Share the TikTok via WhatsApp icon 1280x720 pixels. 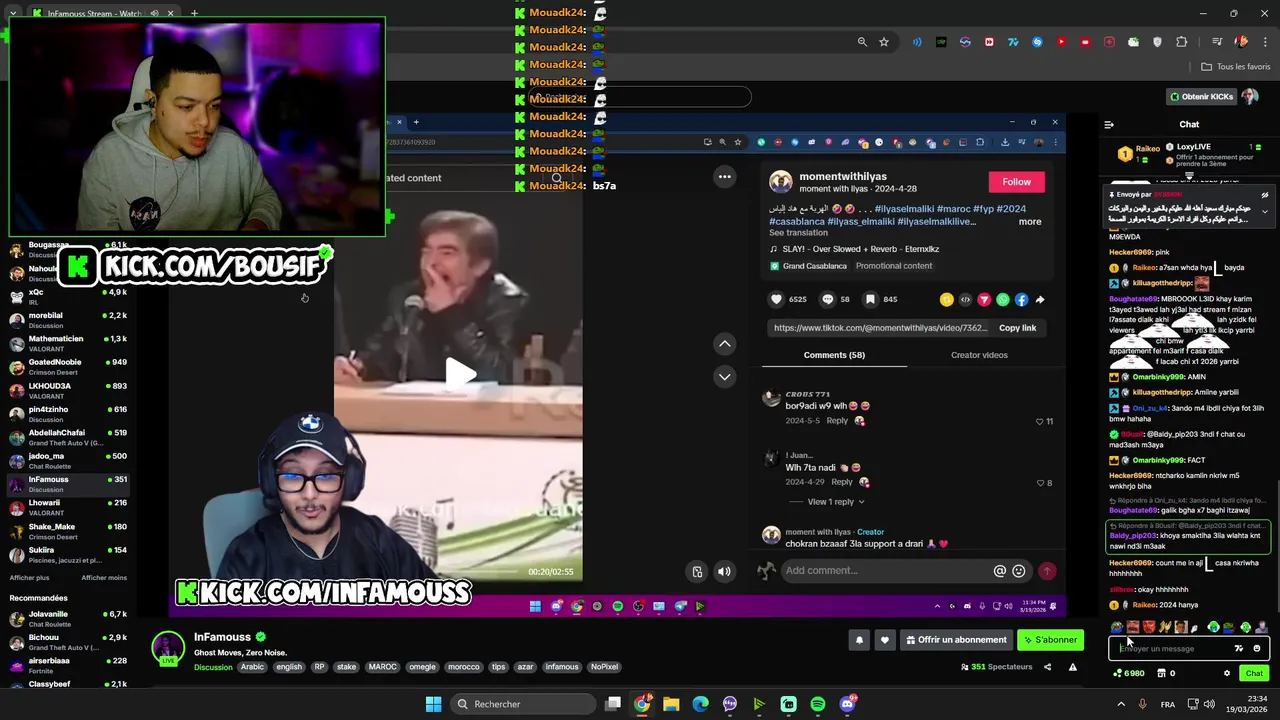coord(1003,299)
